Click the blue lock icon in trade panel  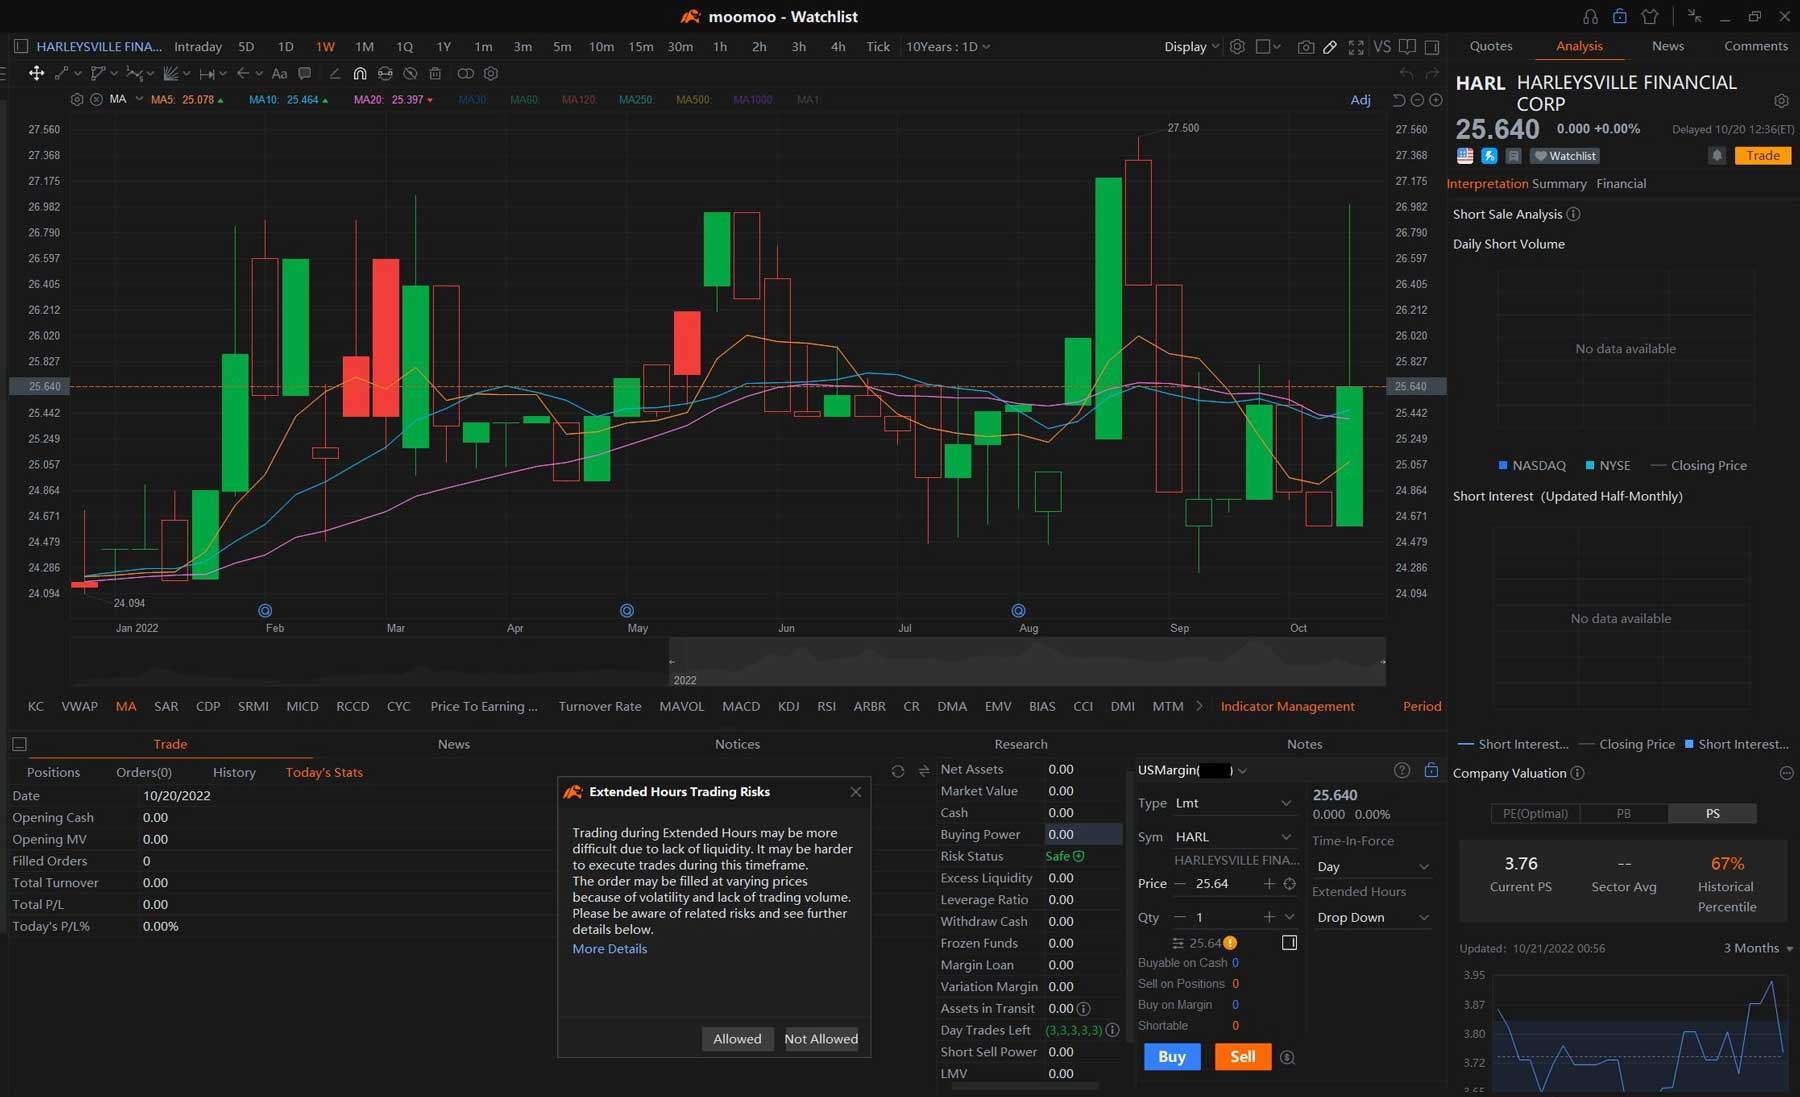1431,770
